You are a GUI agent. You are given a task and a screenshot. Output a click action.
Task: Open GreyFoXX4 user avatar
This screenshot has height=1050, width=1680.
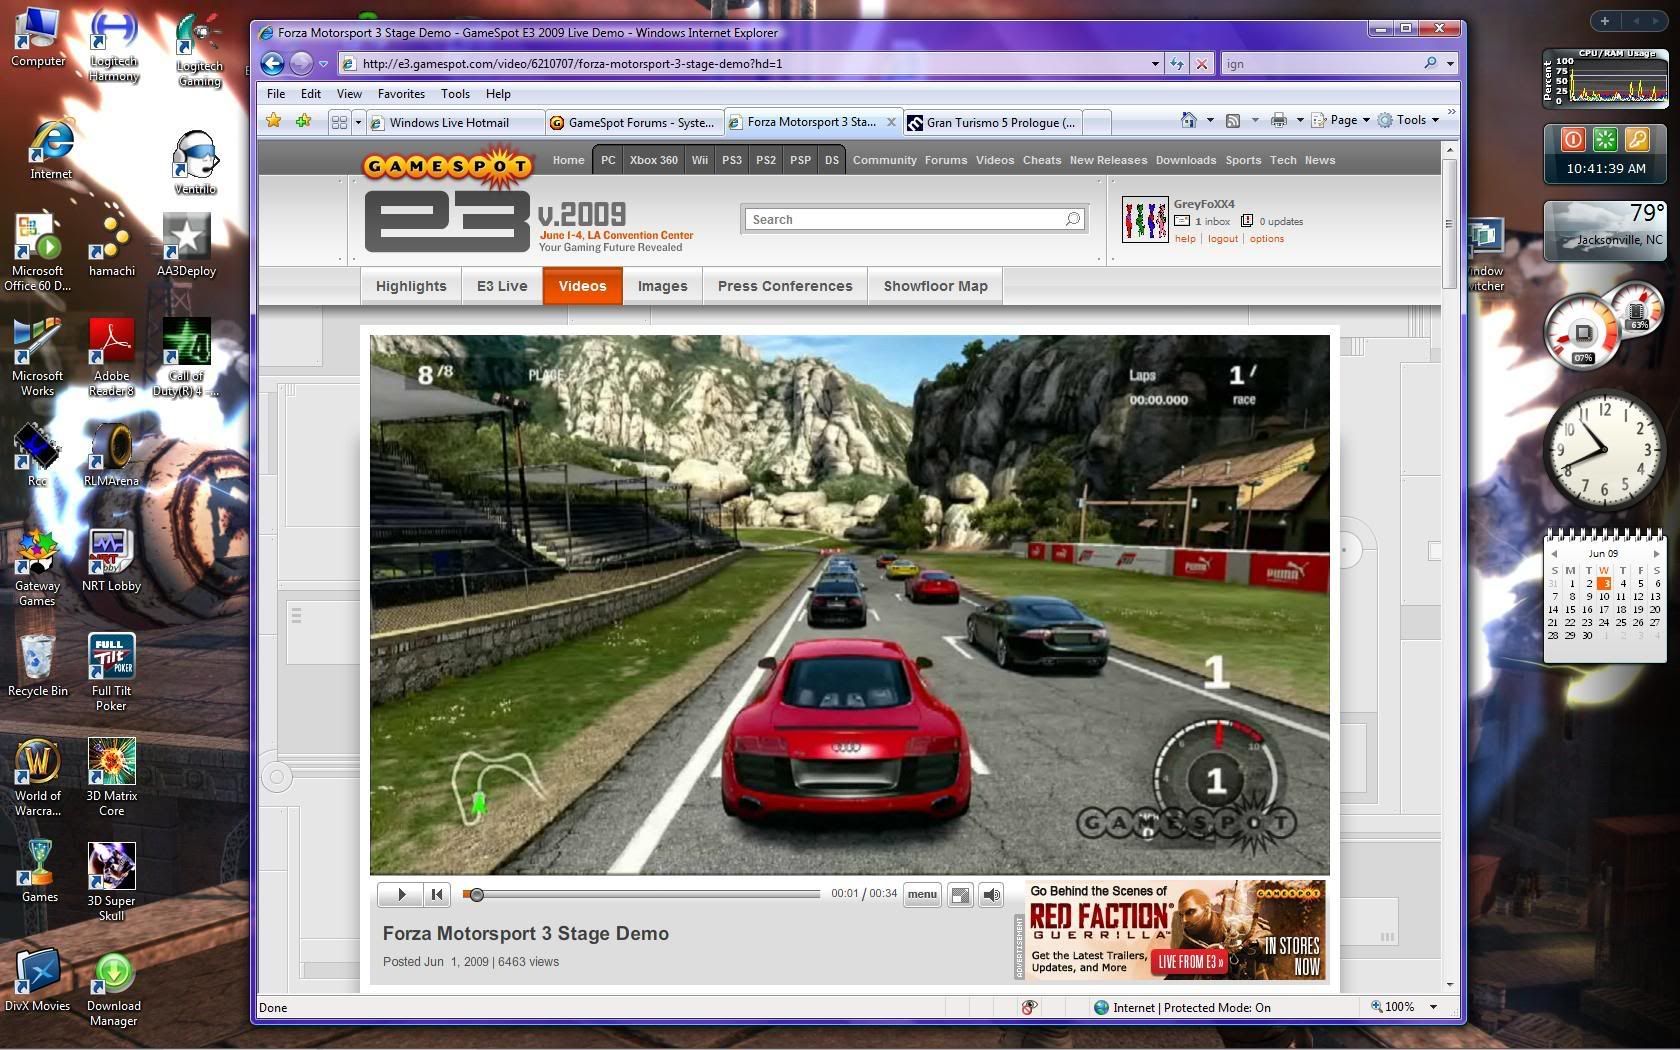pos(1145,219)
